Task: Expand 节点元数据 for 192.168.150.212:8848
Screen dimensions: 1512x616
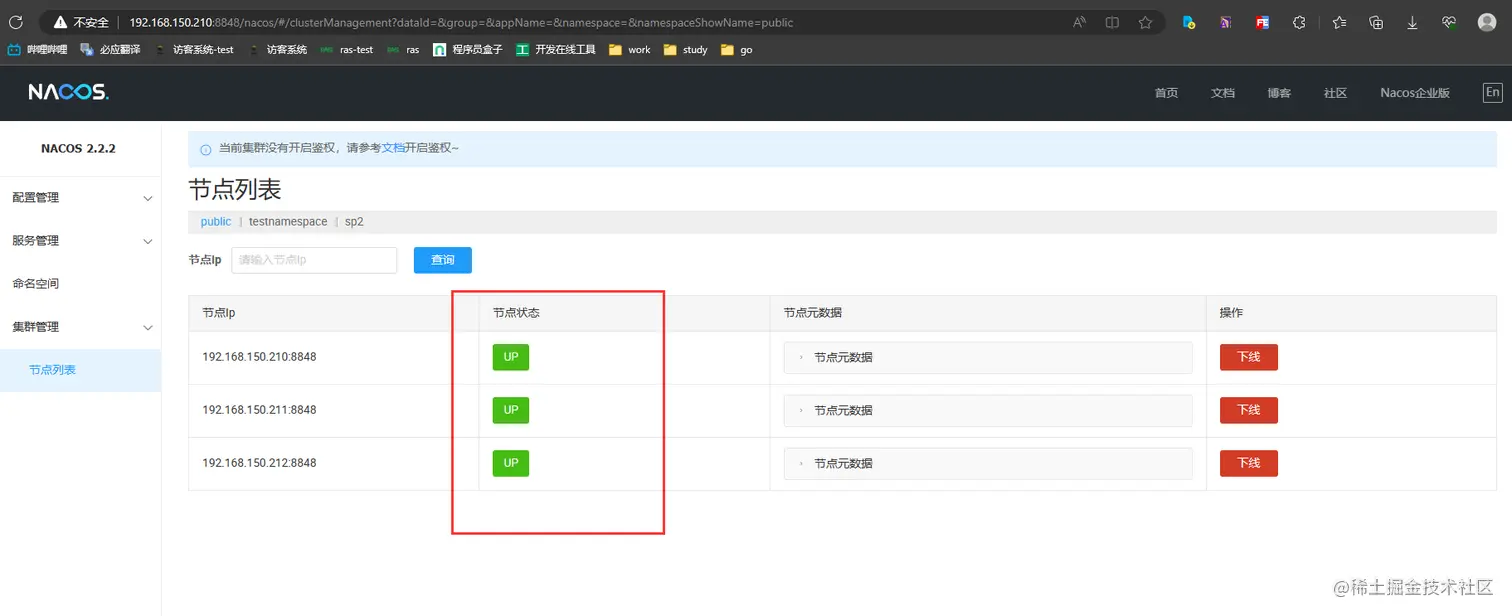Action: [x=988, y=463]
